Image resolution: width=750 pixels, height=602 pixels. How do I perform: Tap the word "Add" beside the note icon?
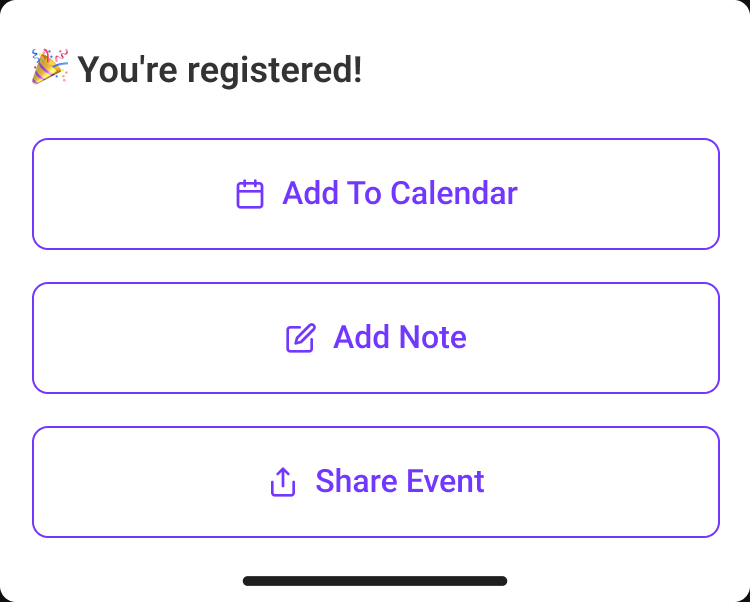pyautogui.click(x=362, y=337)
